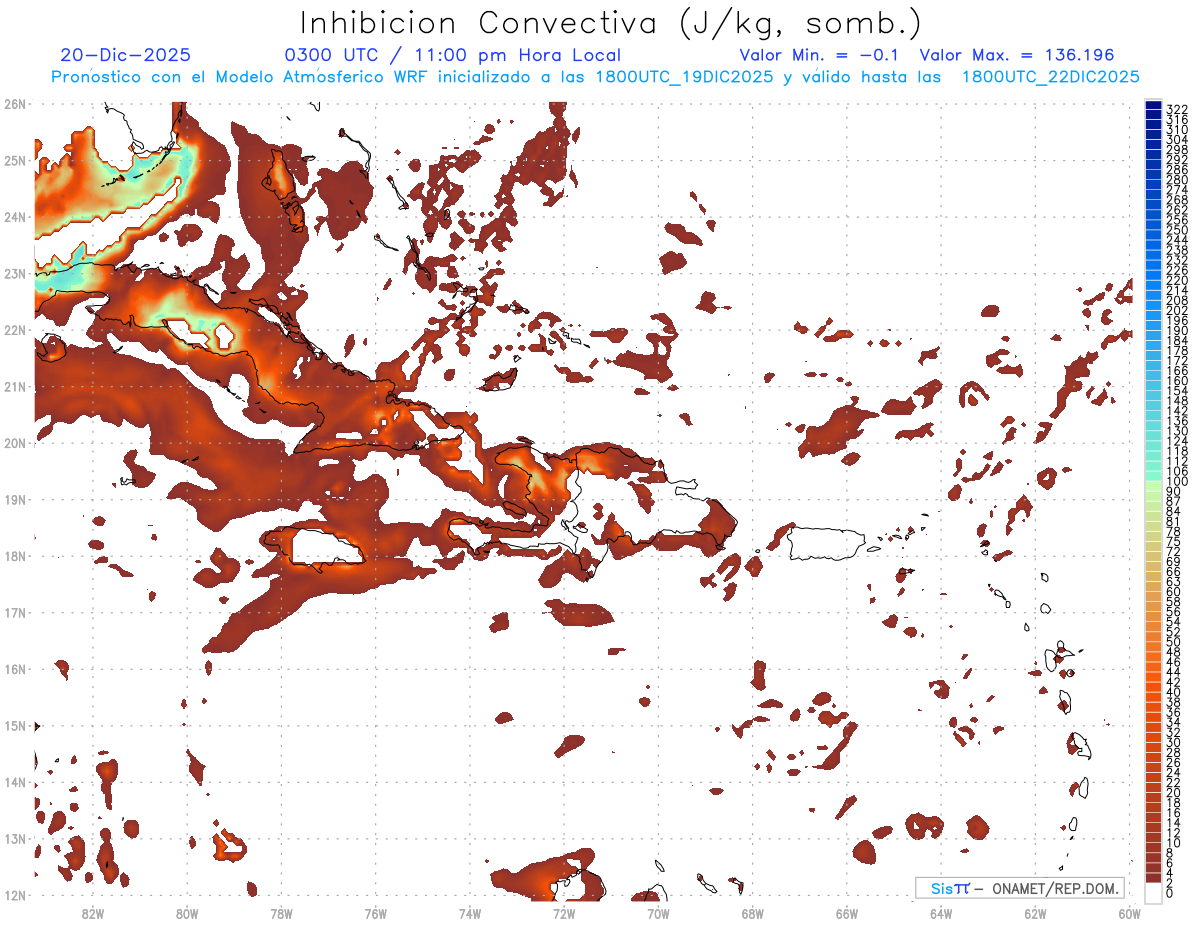Click the 21N latitude label
1200x927 pixels.
pos(14,386)
